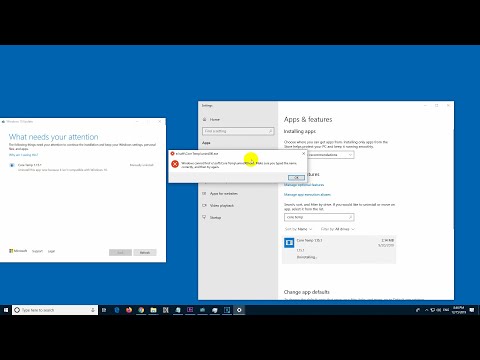Image resolution: width=480 pixels, height=360 pixels.
Task: Open Filter by All drives dropdown
Action: click(338, 229)
